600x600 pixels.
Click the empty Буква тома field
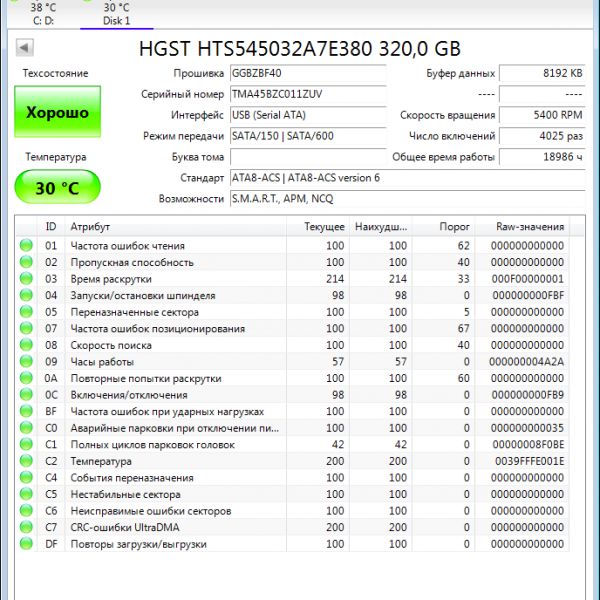pos(308,157)
